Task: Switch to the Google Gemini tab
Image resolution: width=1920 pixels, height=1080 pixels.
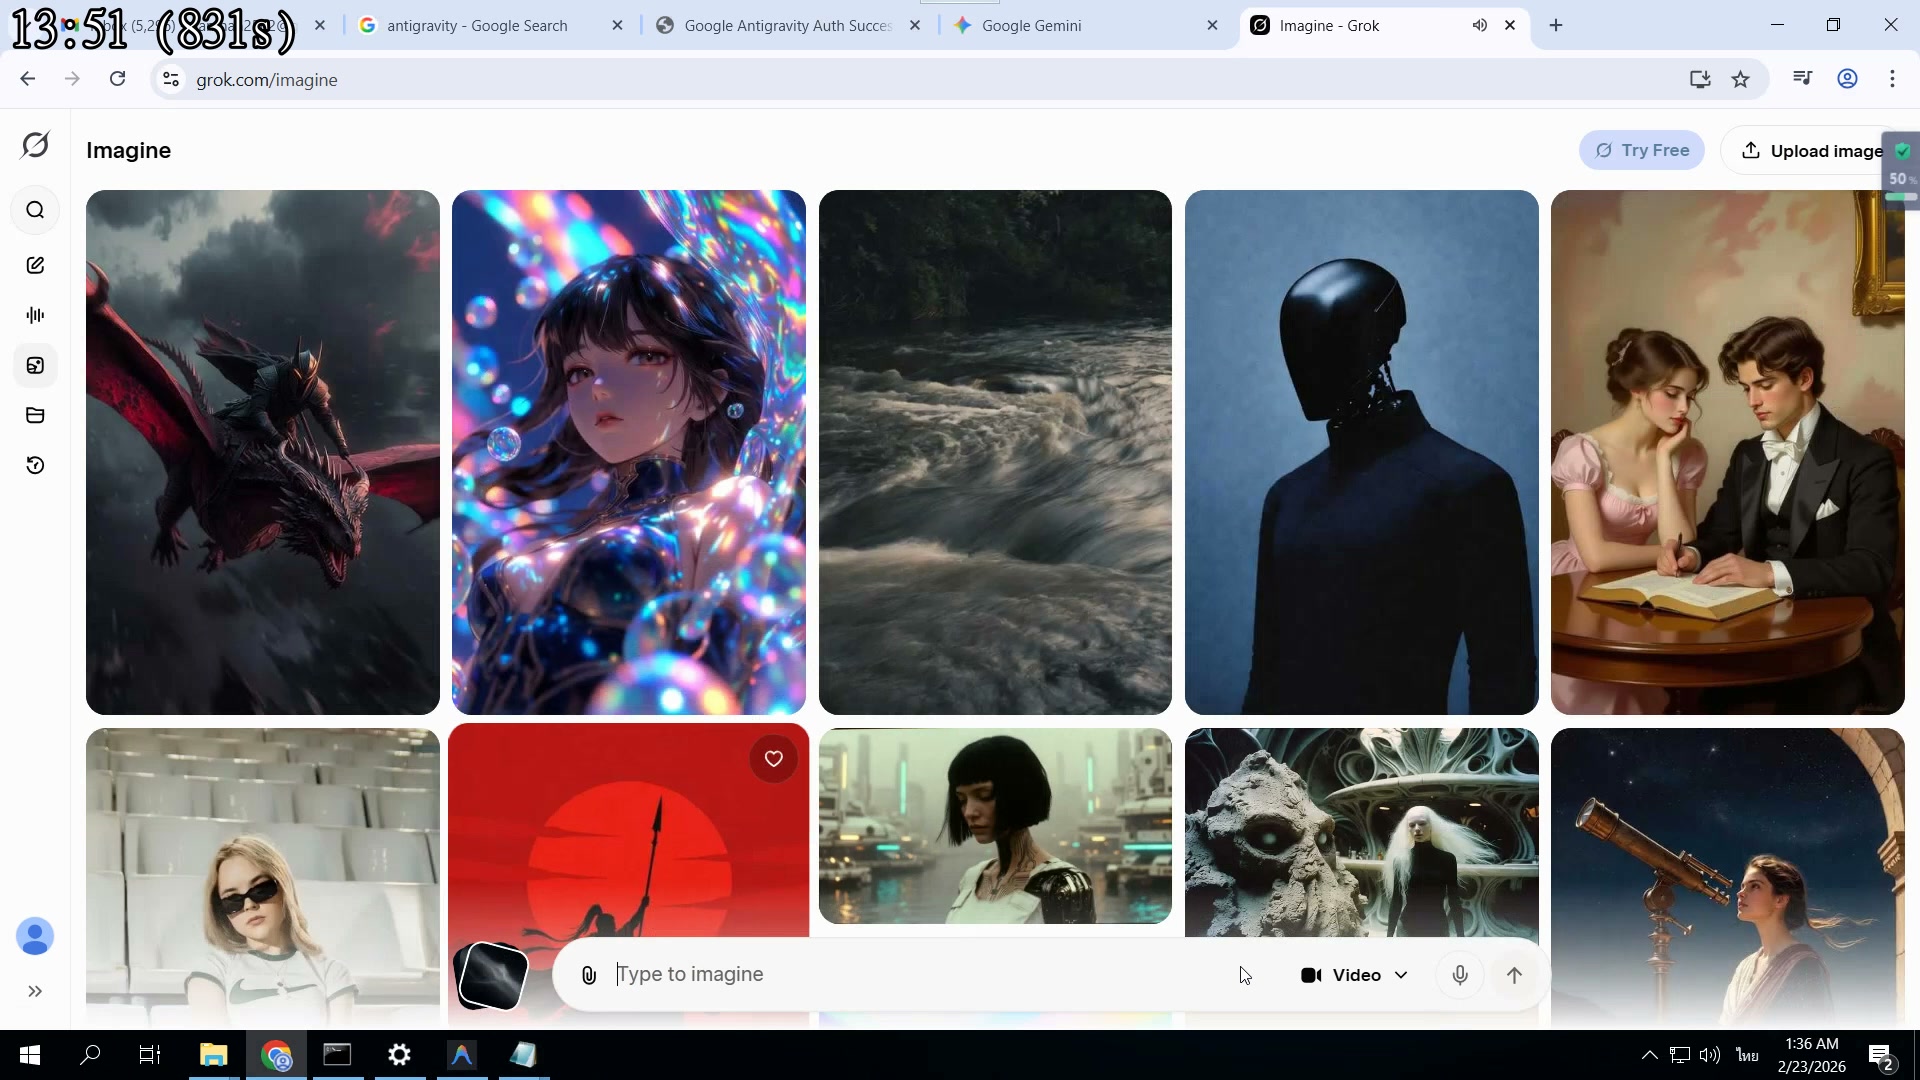Action: [x=1031, y=25]
